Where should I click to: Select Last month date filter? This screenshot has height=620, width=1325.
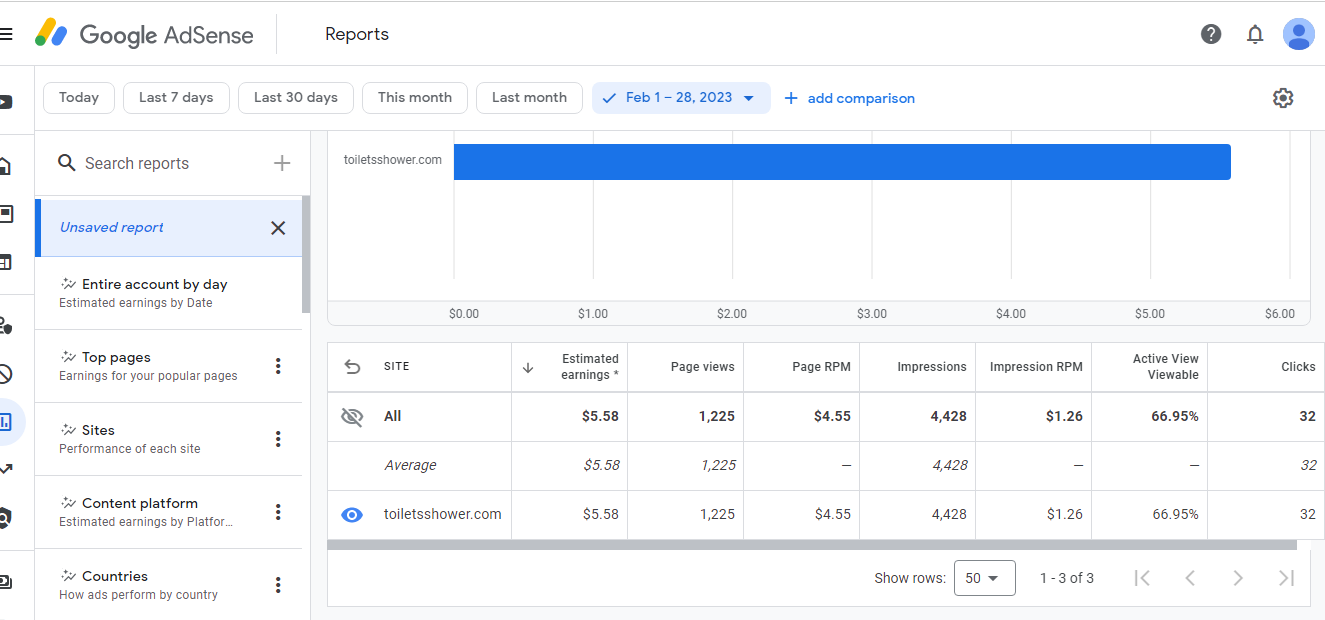pyautogui.click(x=529, y=98)
